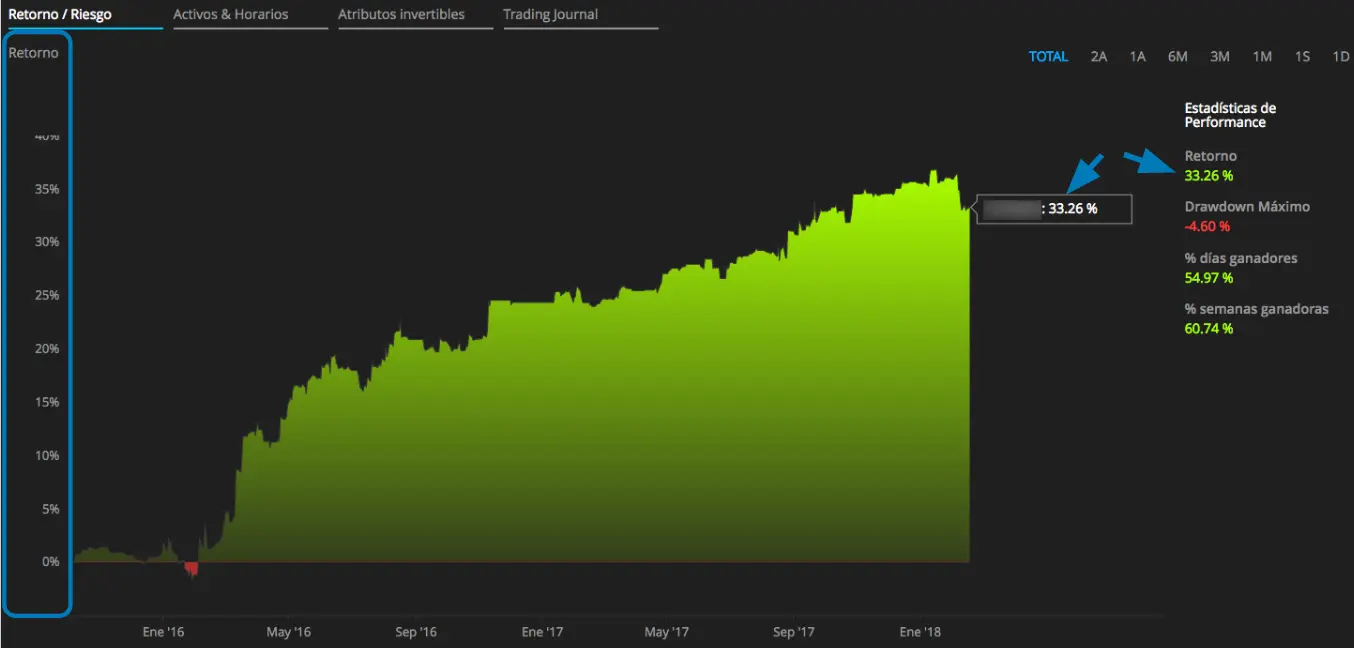Click the 33.26 % chart tooltip

(1054, 209)
